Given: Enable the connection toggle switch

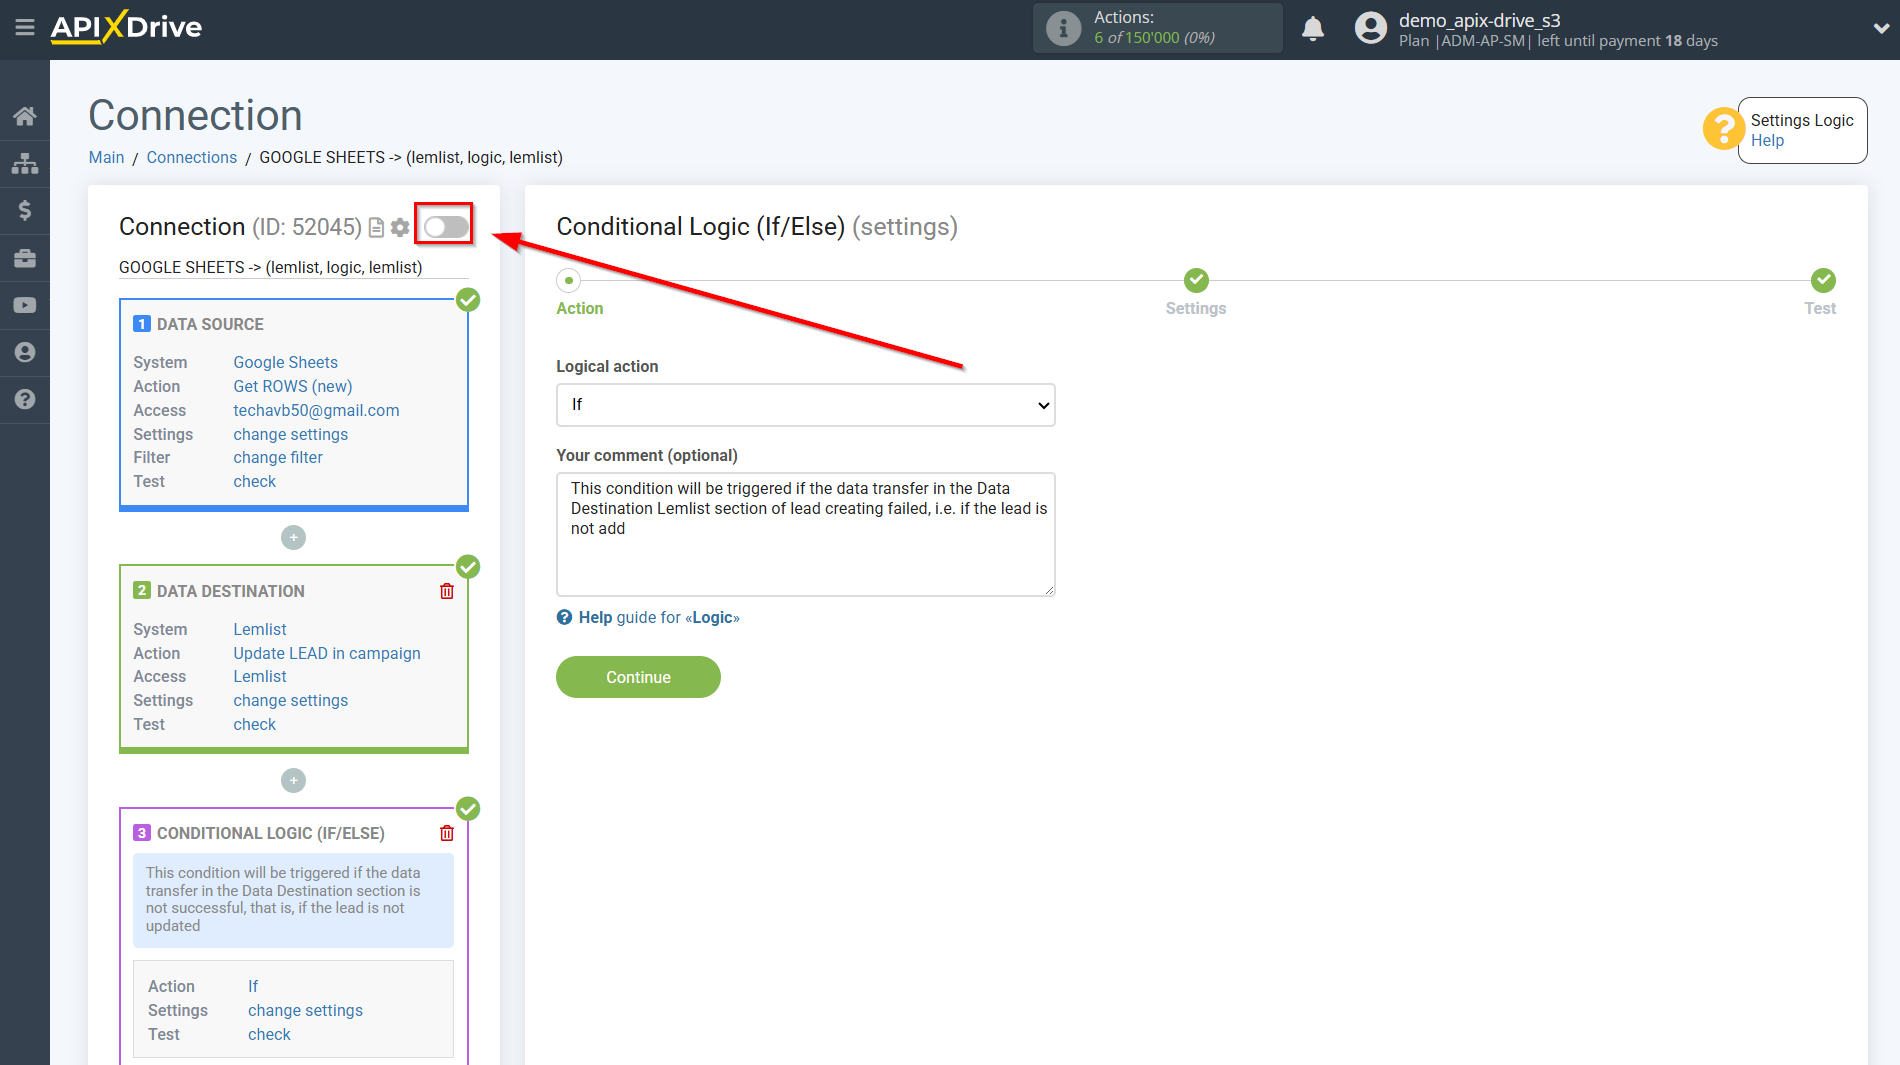Looking at the screenshot, I should click(445, 227).
